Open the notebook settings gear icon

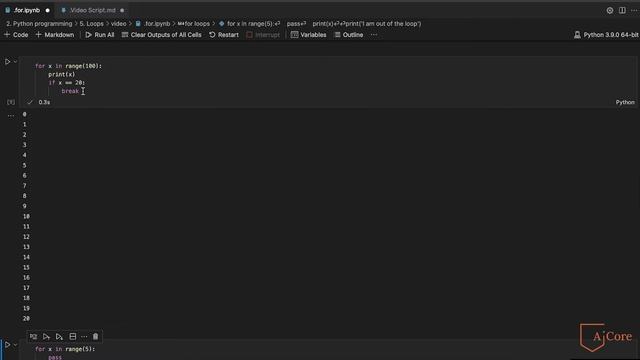coord(610,11)
